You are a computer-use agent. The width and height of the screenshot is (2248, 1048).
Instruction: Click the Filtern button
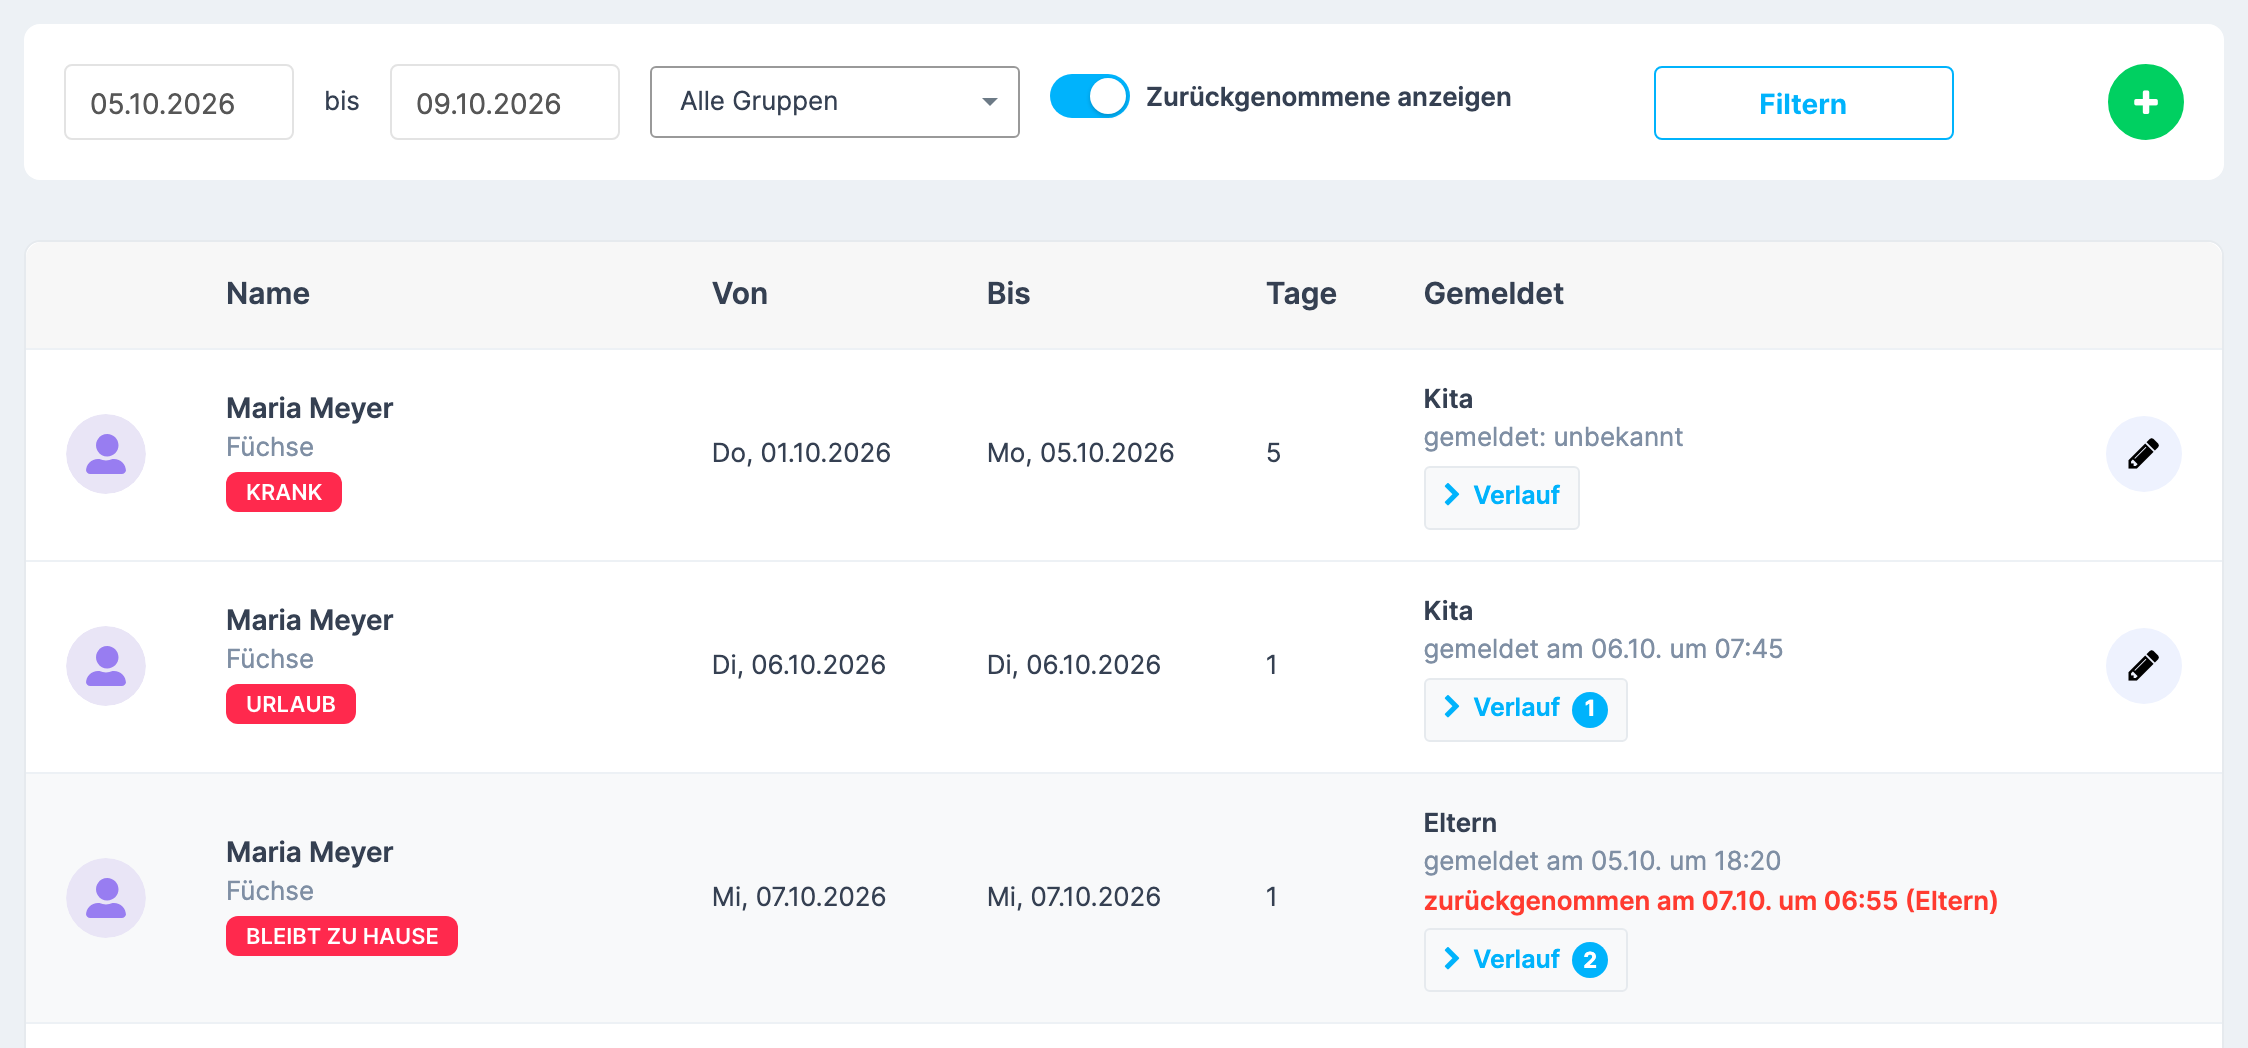click(1803, 103)
